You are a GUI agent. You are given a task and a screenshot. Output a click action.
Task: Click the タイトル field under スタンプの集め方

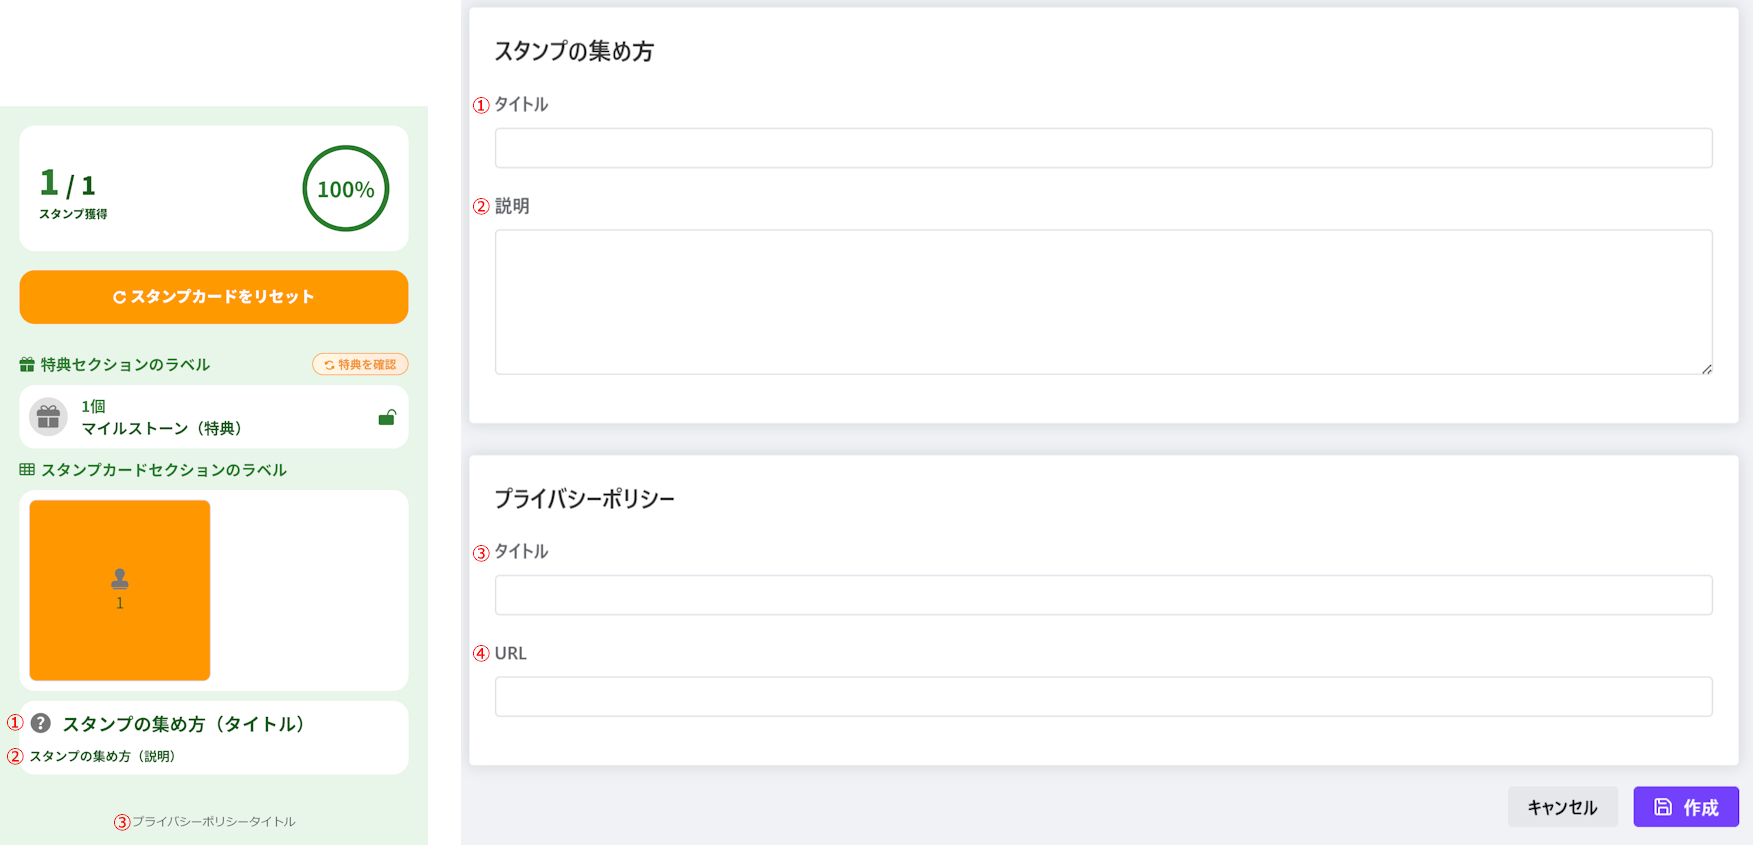[x=1103, y=147]
